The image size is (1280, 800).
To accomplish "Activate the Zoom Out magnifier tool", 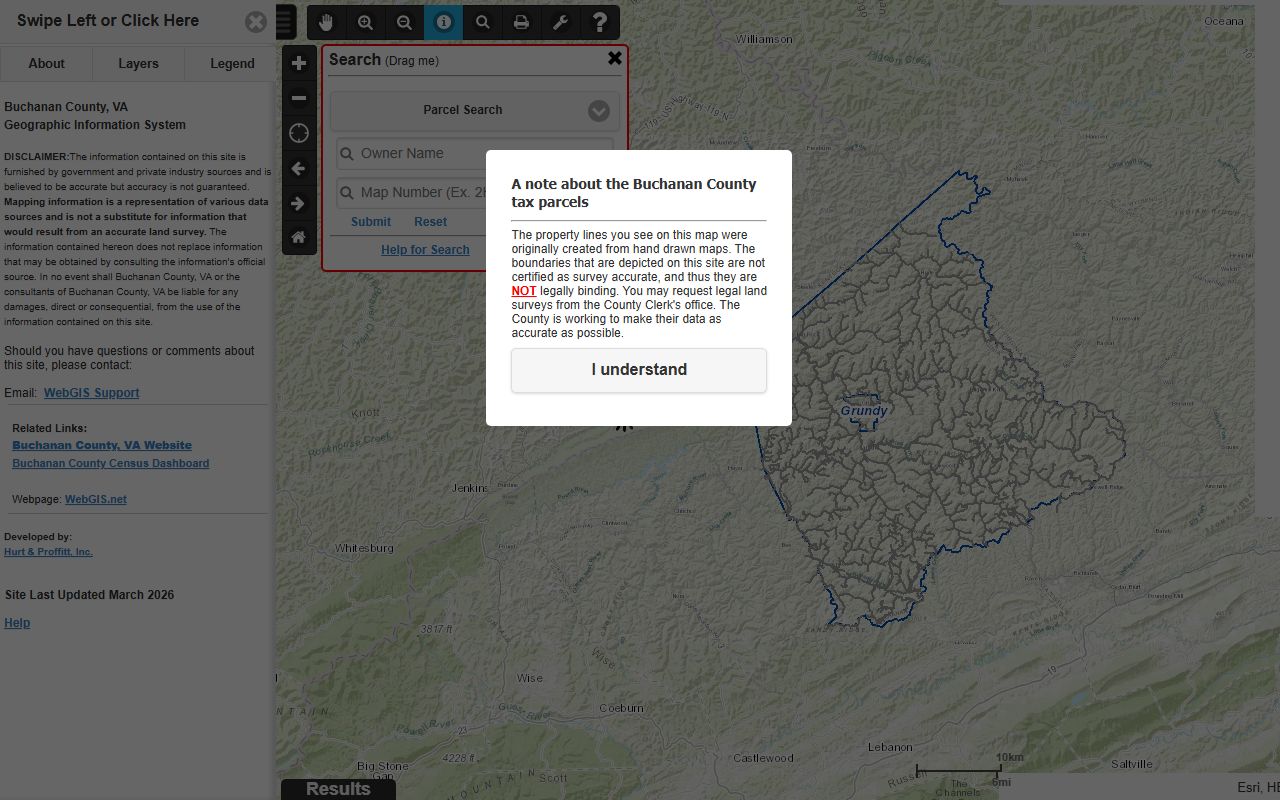I will click(405, 22).
